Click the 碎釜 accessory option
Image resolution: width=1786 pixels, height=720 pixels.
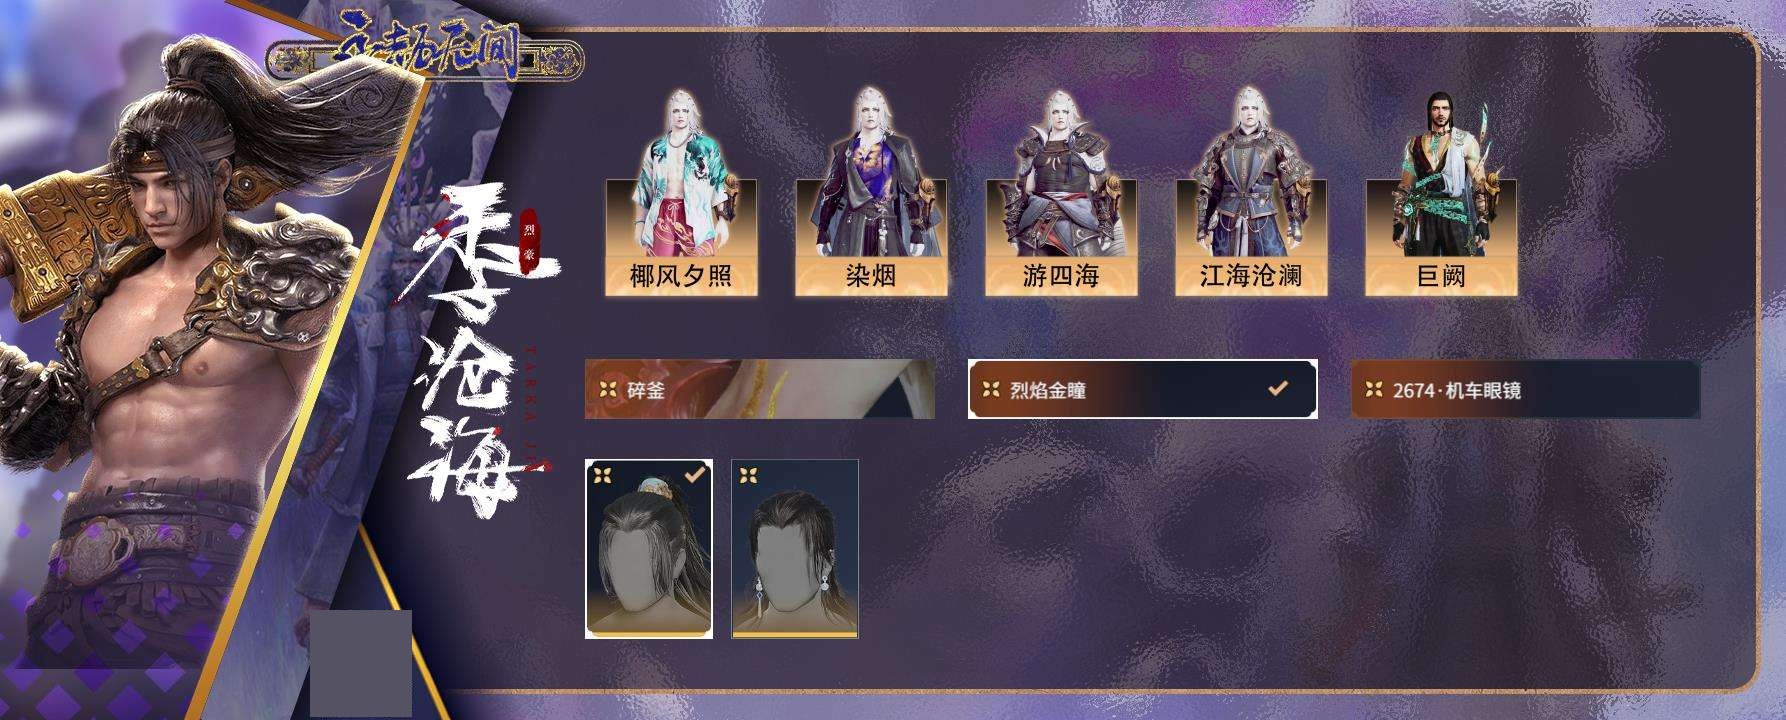[x=760, y=389]
